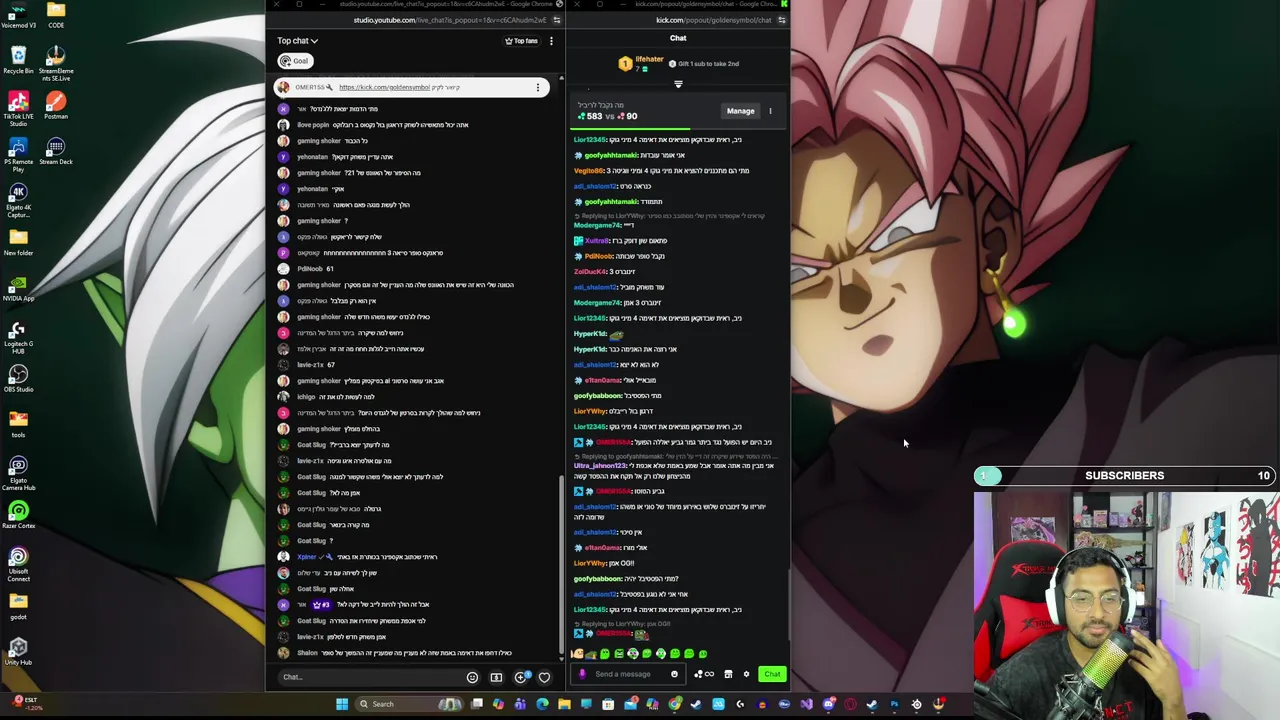Click Manage on the Kick poll
Viewport: 1280px width, 720px height.
click(741, 111)
